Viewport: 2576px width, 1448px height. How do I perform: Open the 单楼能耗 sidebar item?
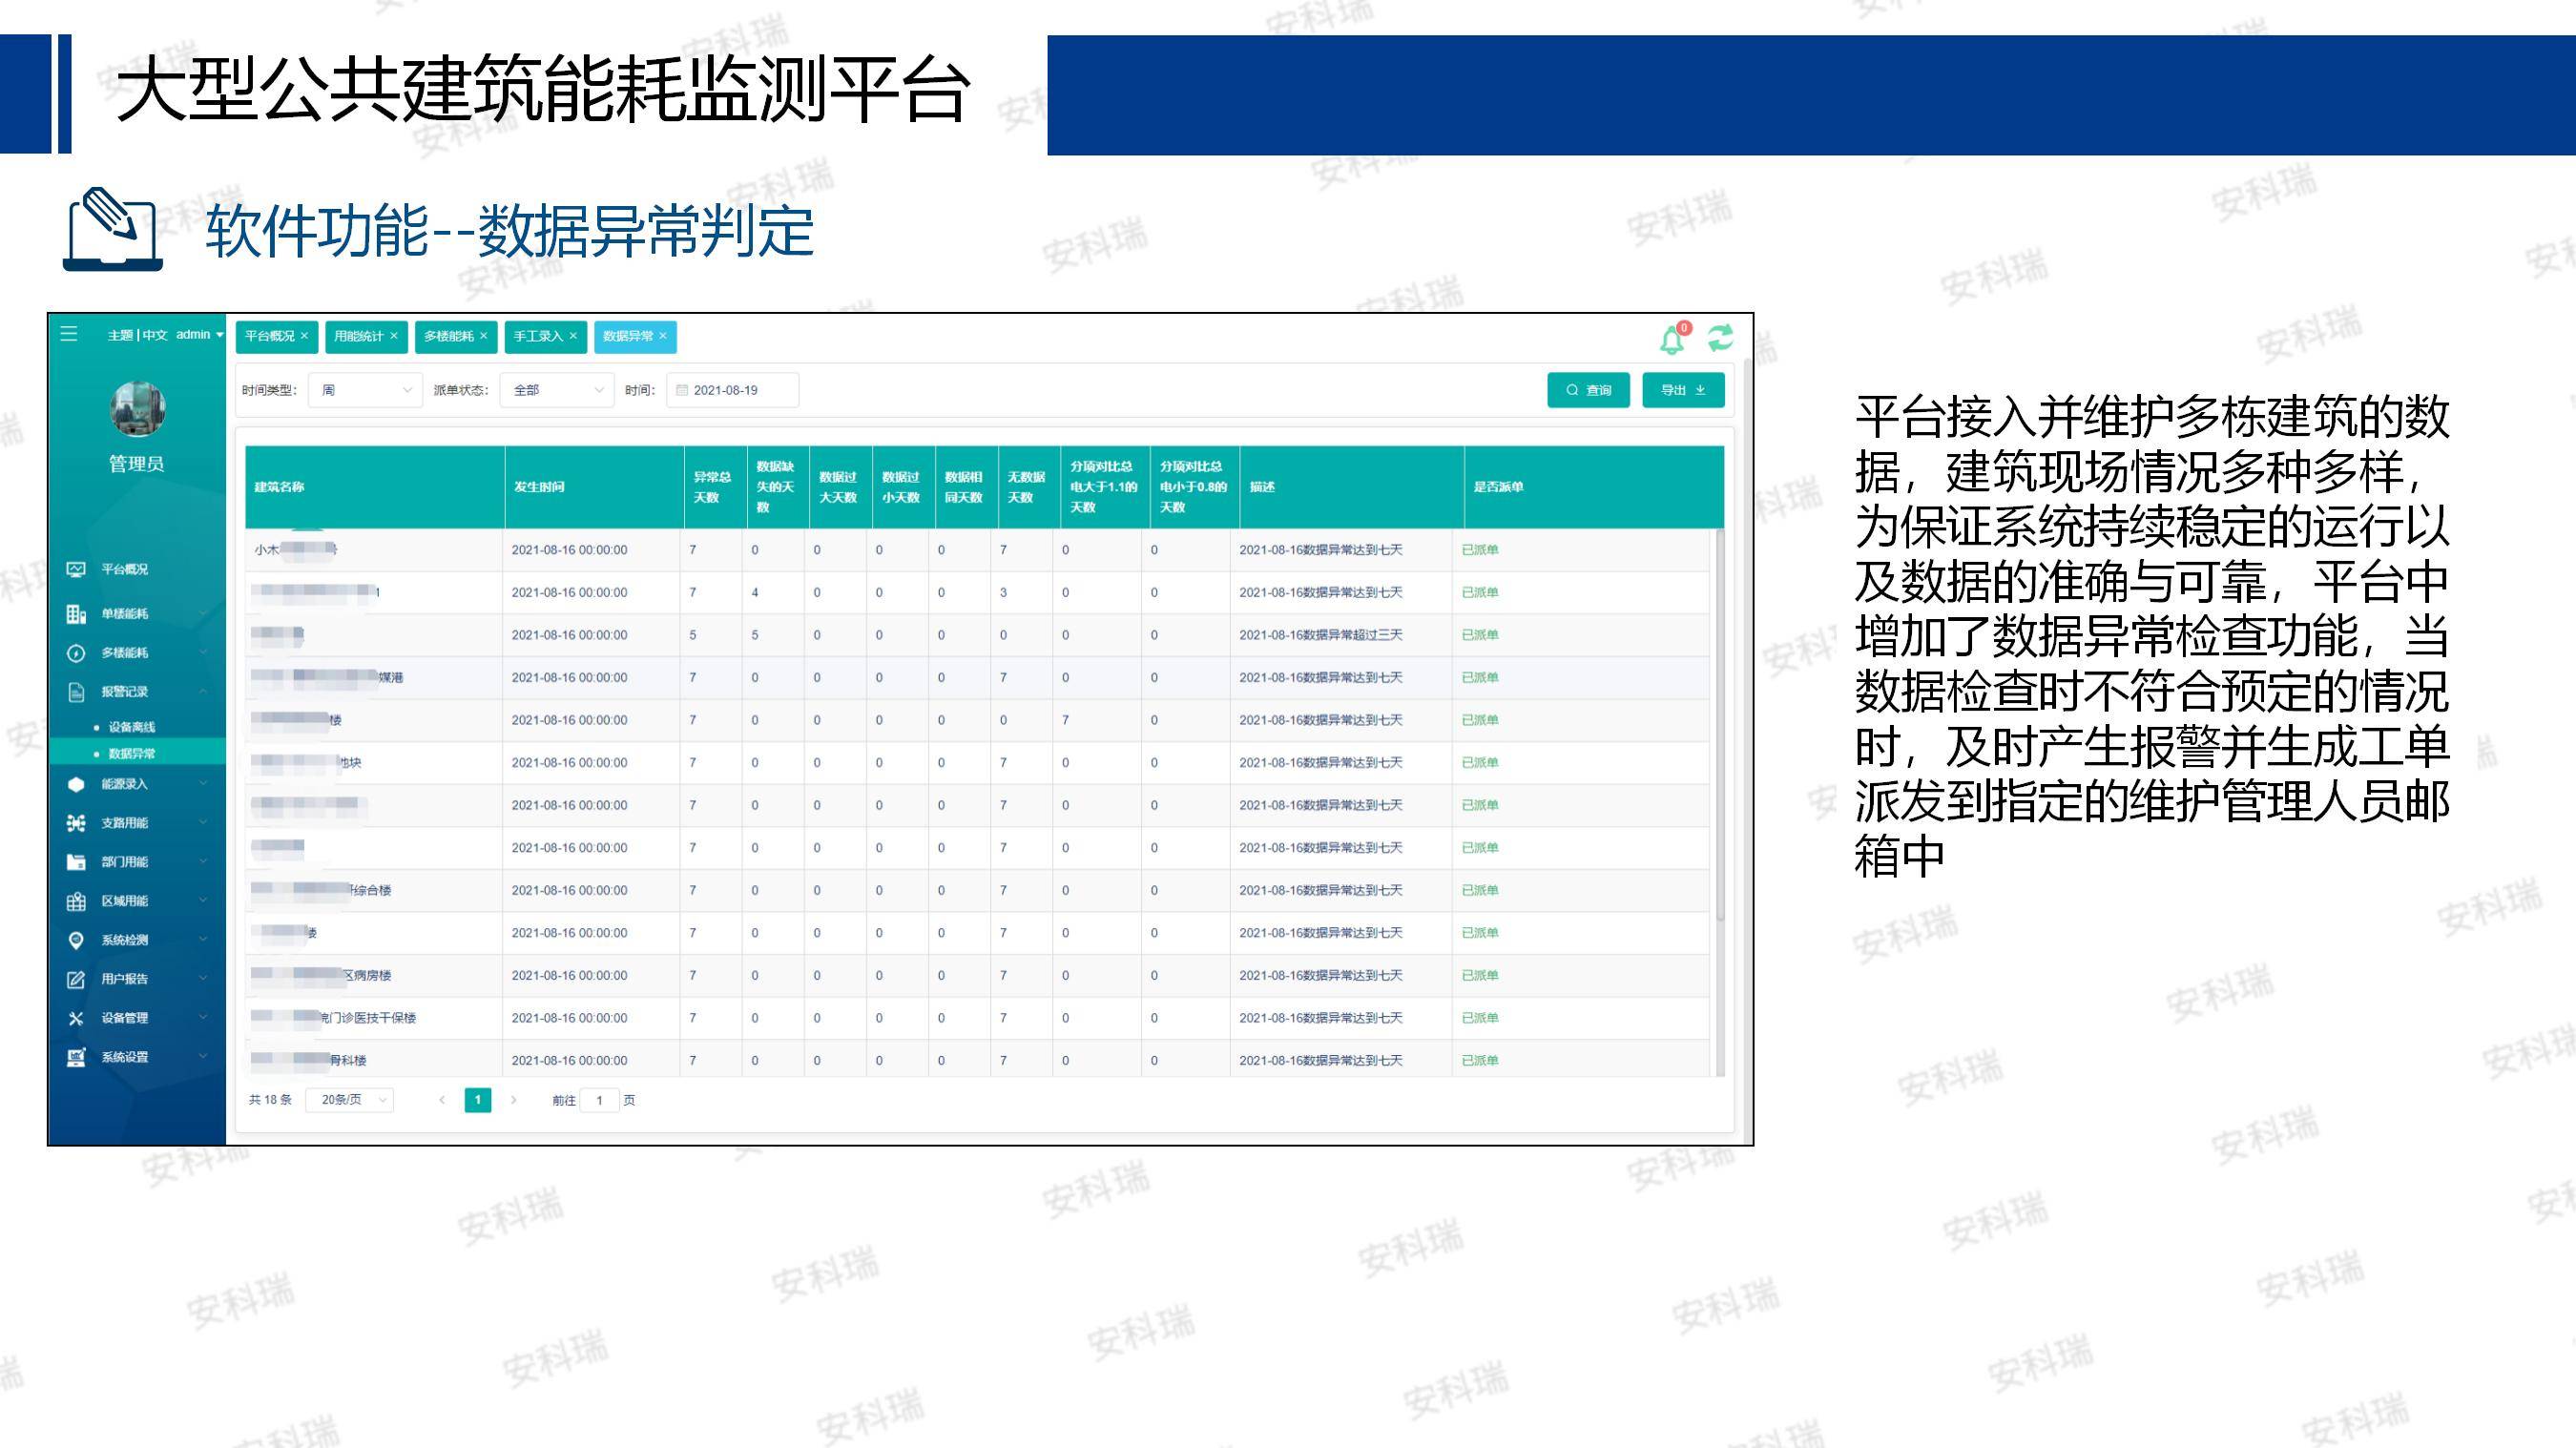point(124,613)
